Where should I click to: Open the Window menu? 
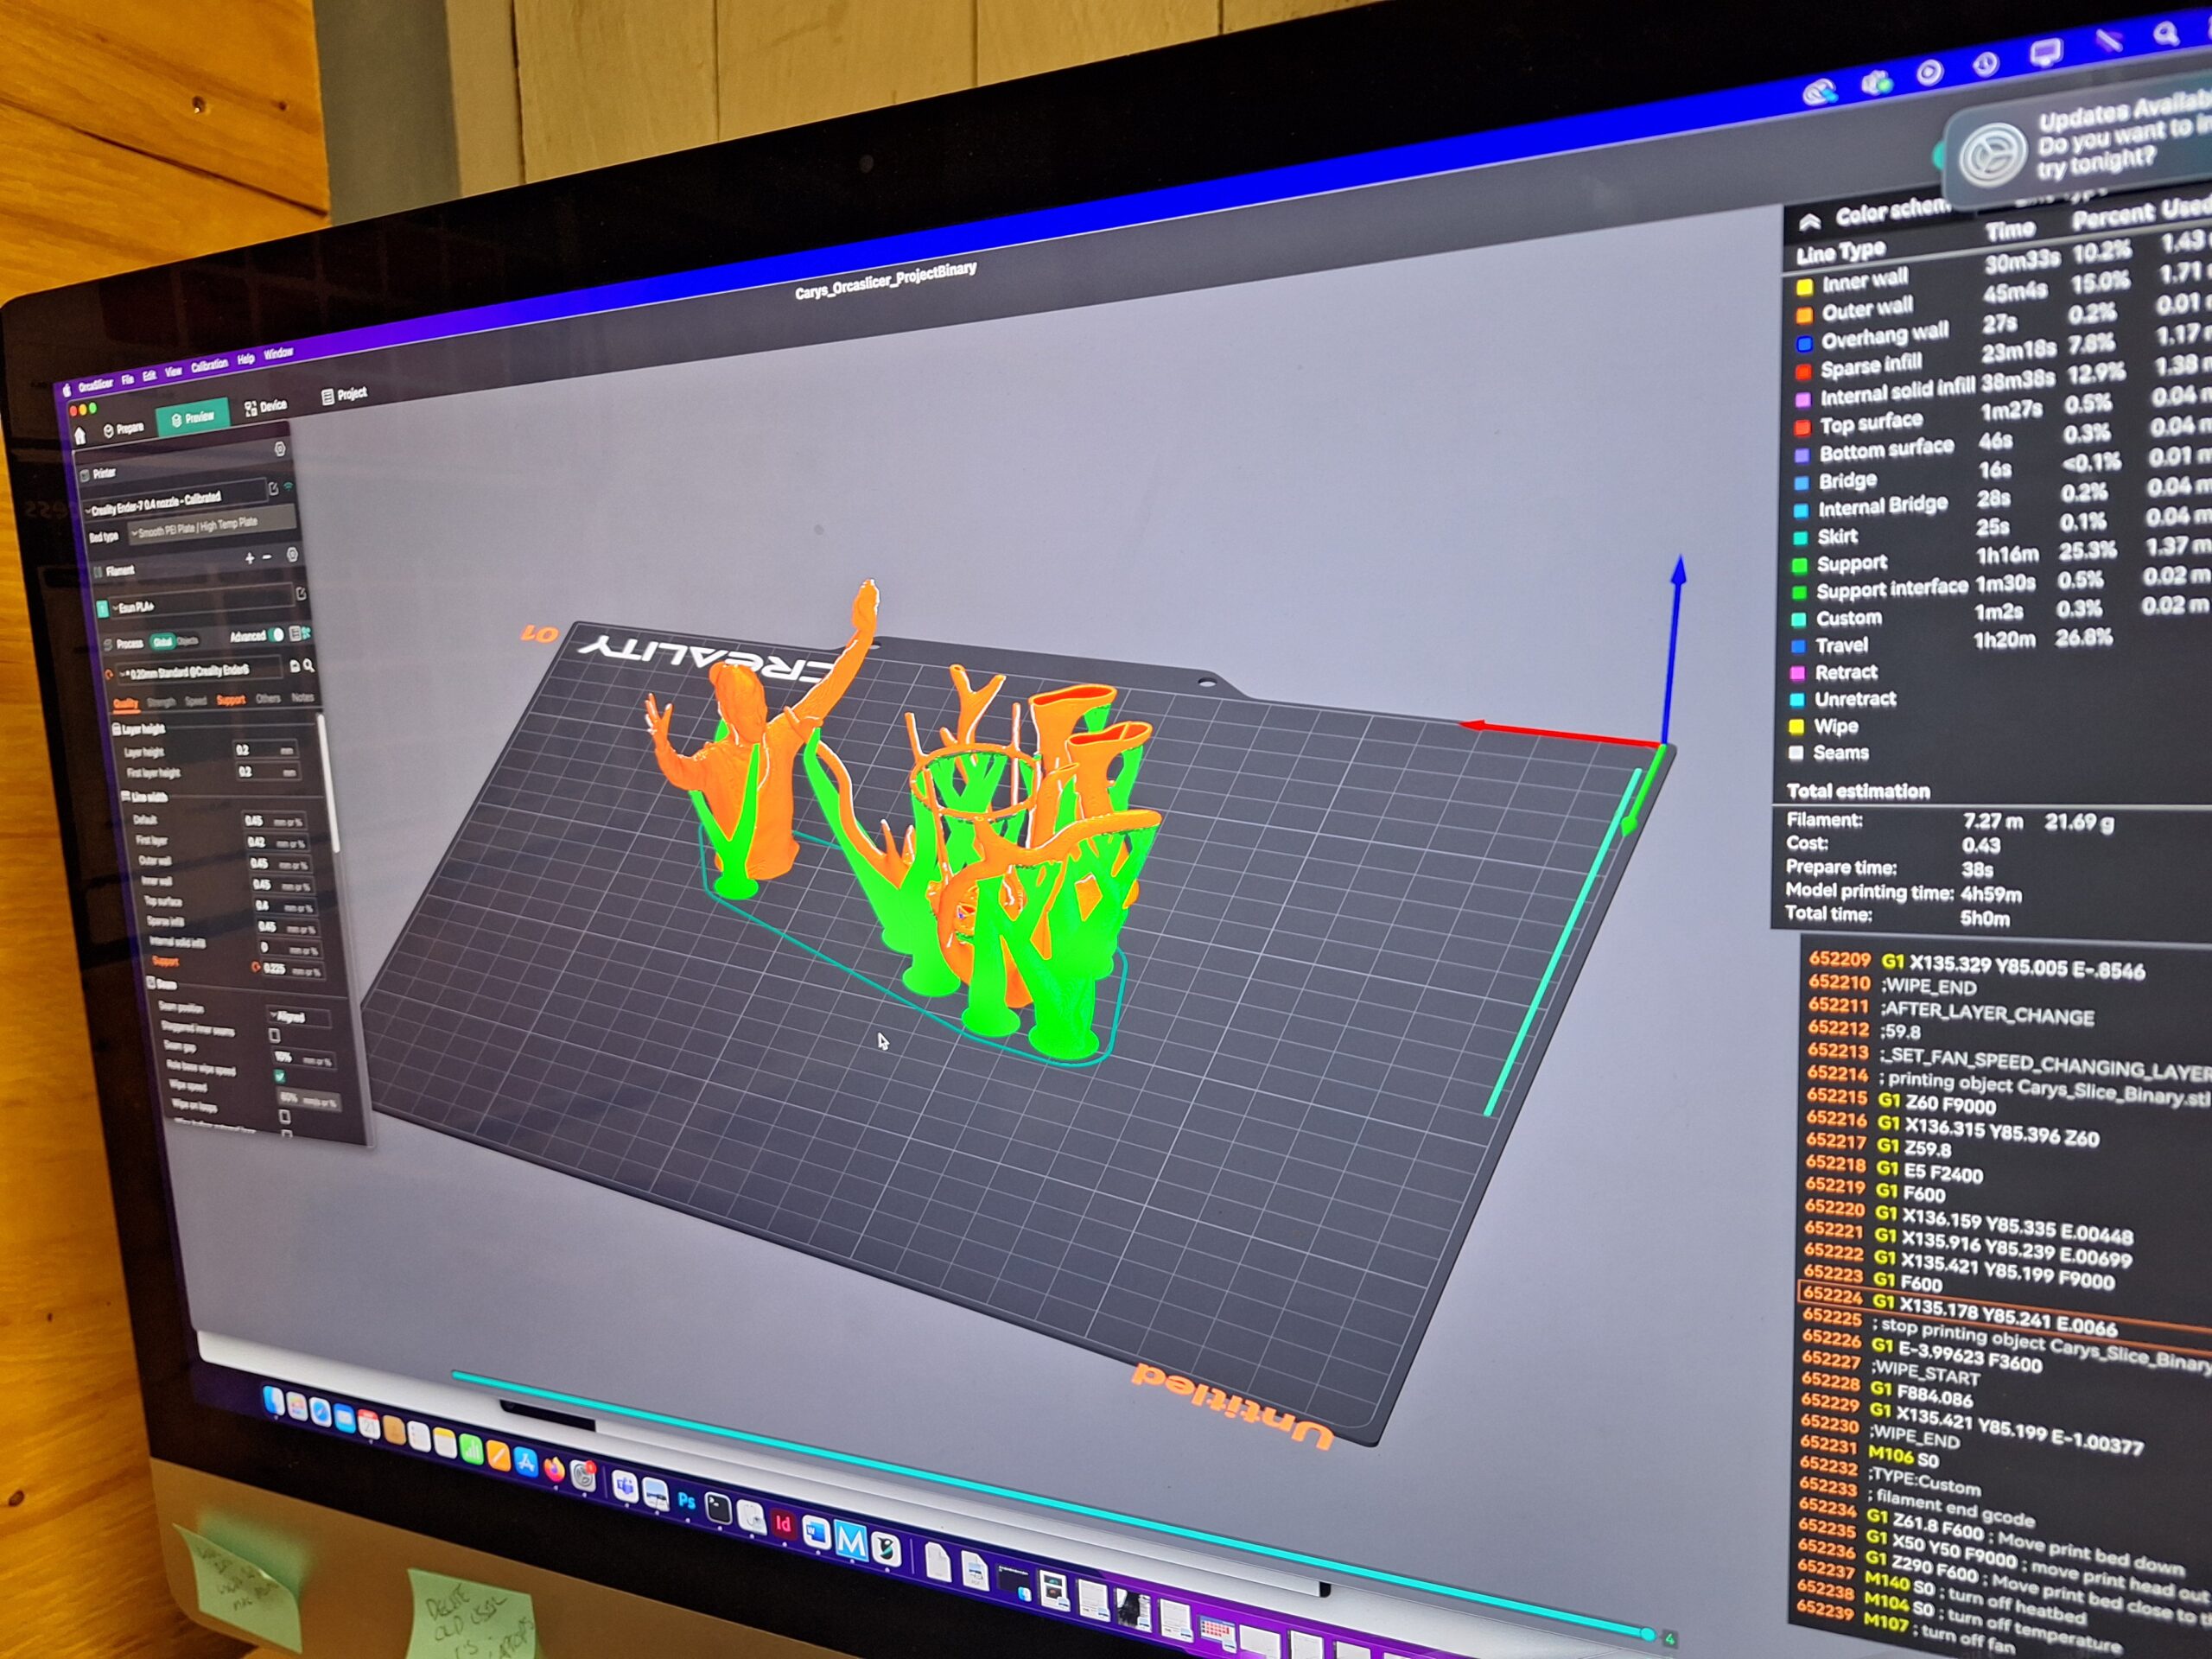(x=279, y=352)
